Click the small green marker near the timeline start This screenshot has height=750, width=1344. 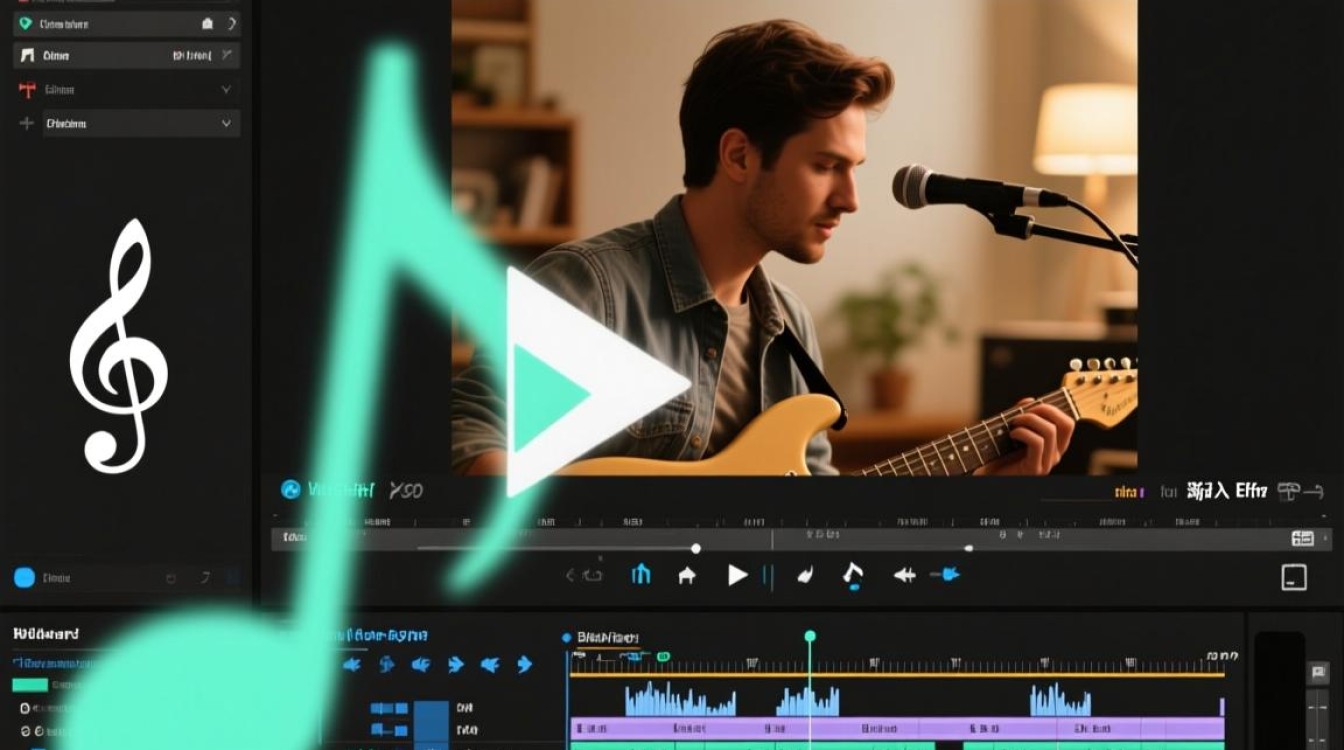tap(662, 656)
